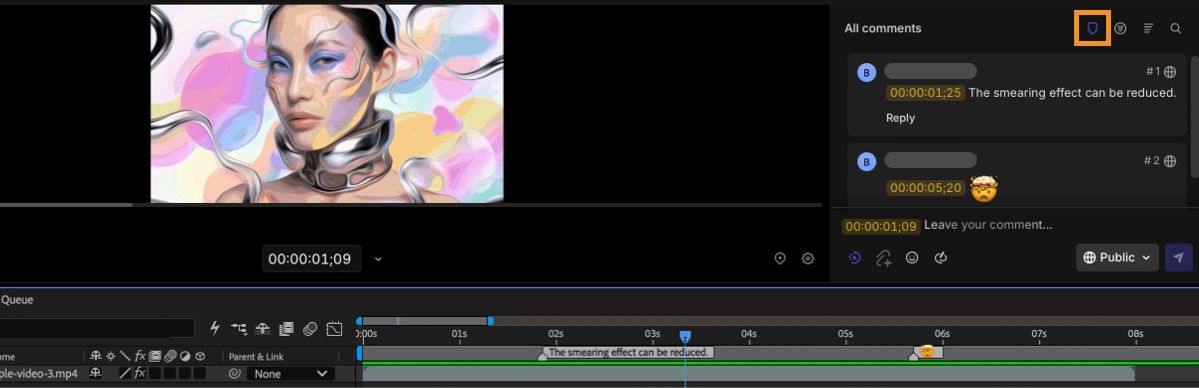
Task: Open the viewer settings gear icon
Action: (807, 259)
